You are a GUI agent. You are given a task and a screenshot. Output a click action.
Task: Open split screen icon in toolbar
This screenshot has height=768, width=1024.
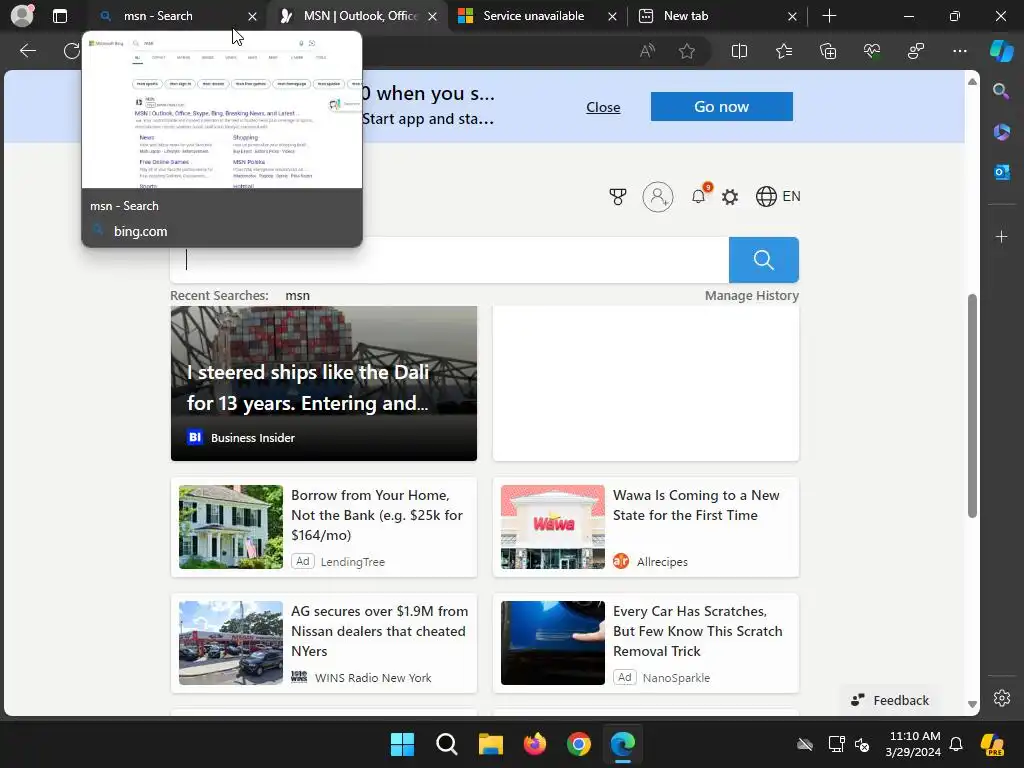point(739,51)
